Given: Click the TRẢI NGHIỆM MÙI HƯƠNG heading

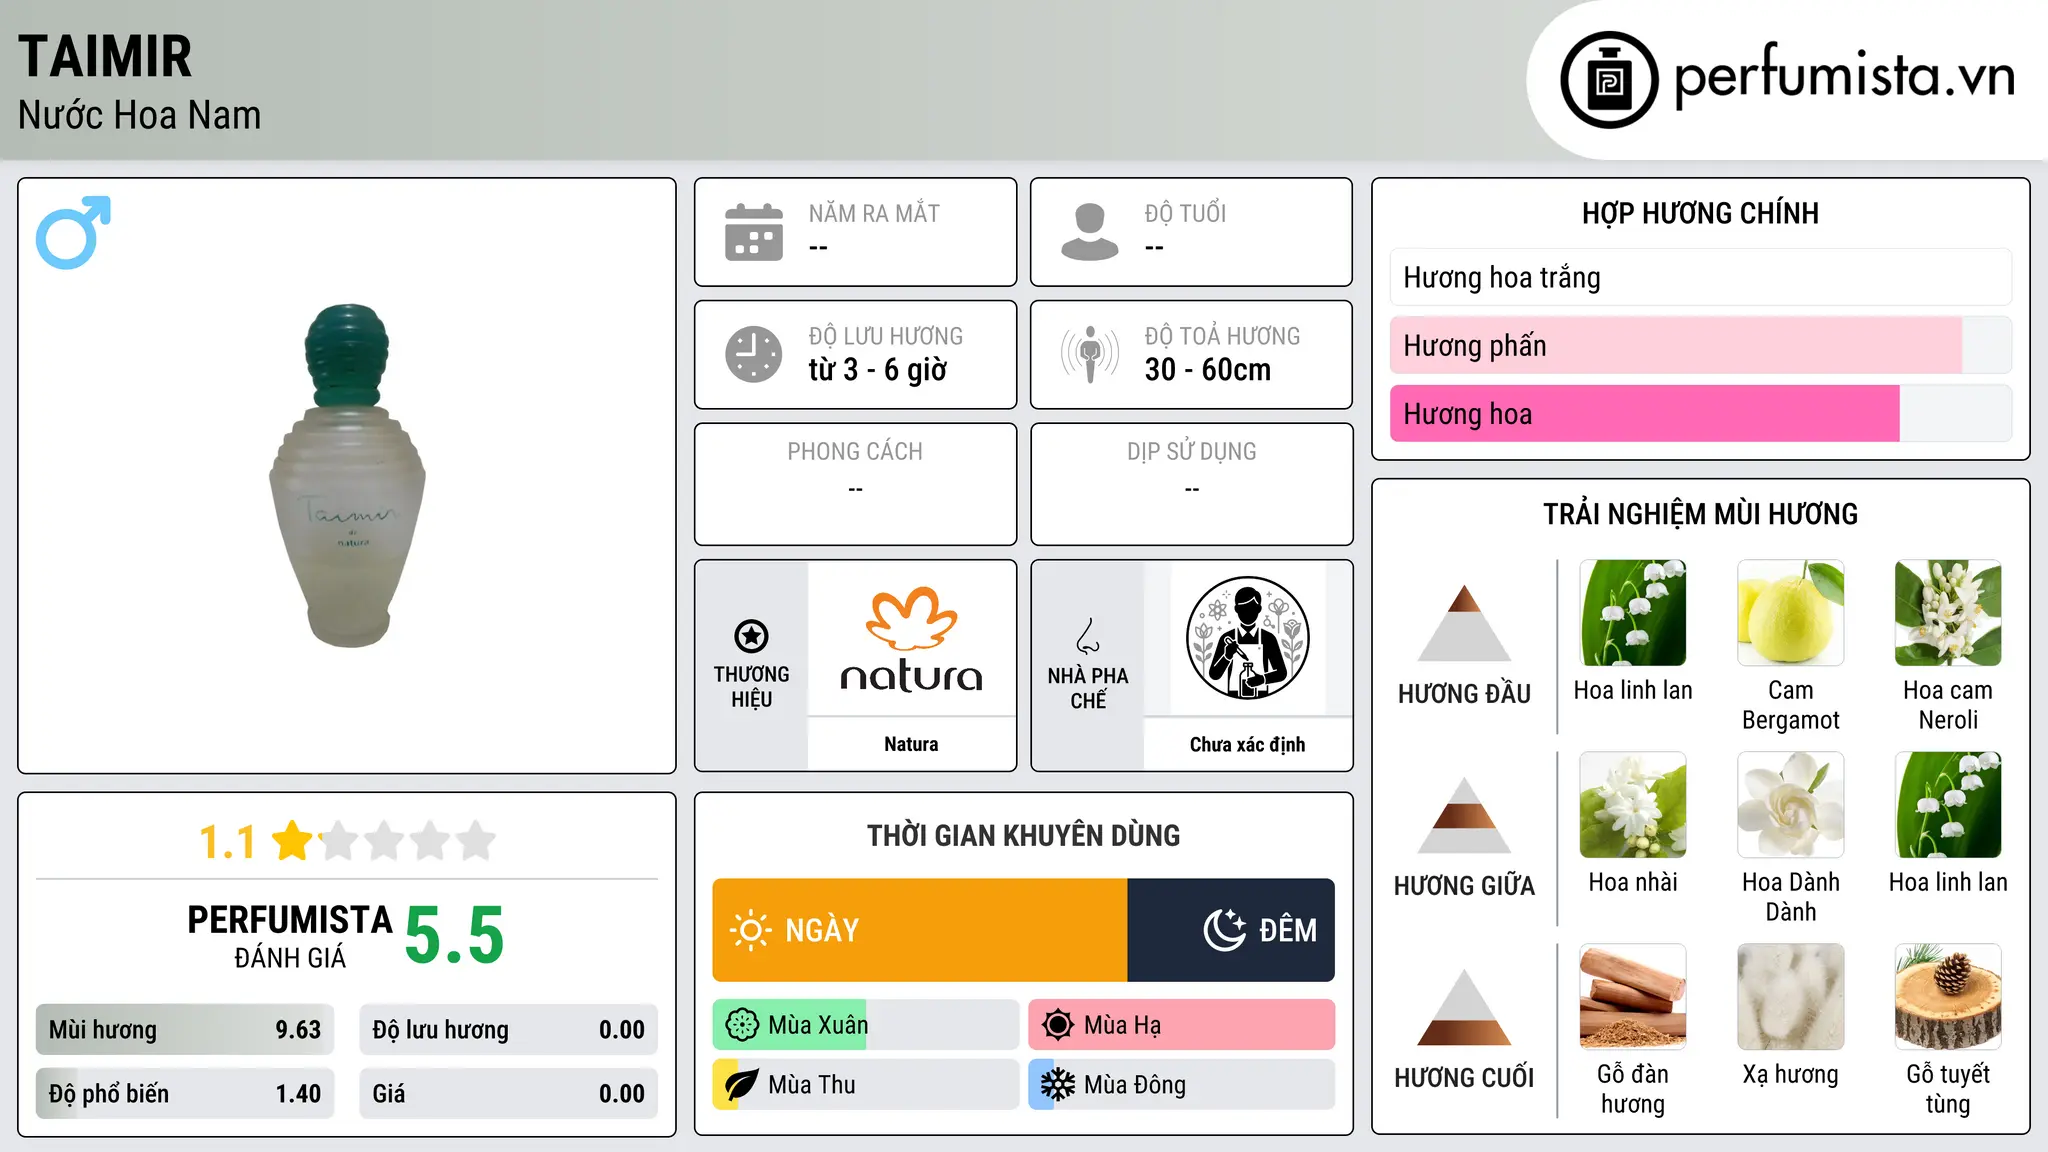Looking at the screenshot, I should [1700, 514].
